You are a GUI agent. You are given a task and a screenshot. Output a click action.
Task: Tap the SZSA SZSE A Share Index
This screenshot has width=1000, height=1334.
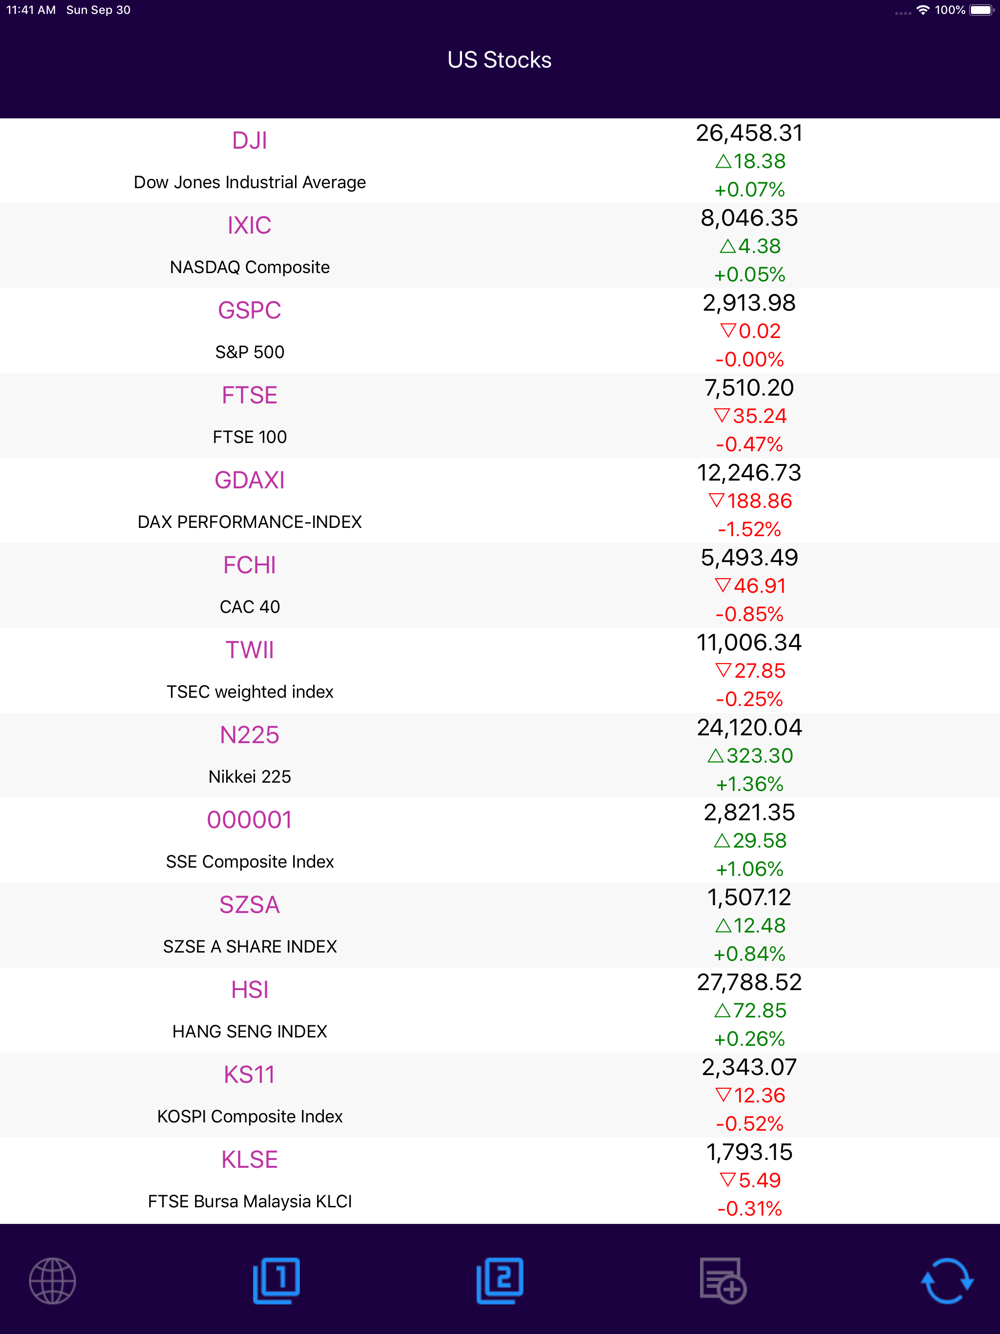tap(500, 926)
